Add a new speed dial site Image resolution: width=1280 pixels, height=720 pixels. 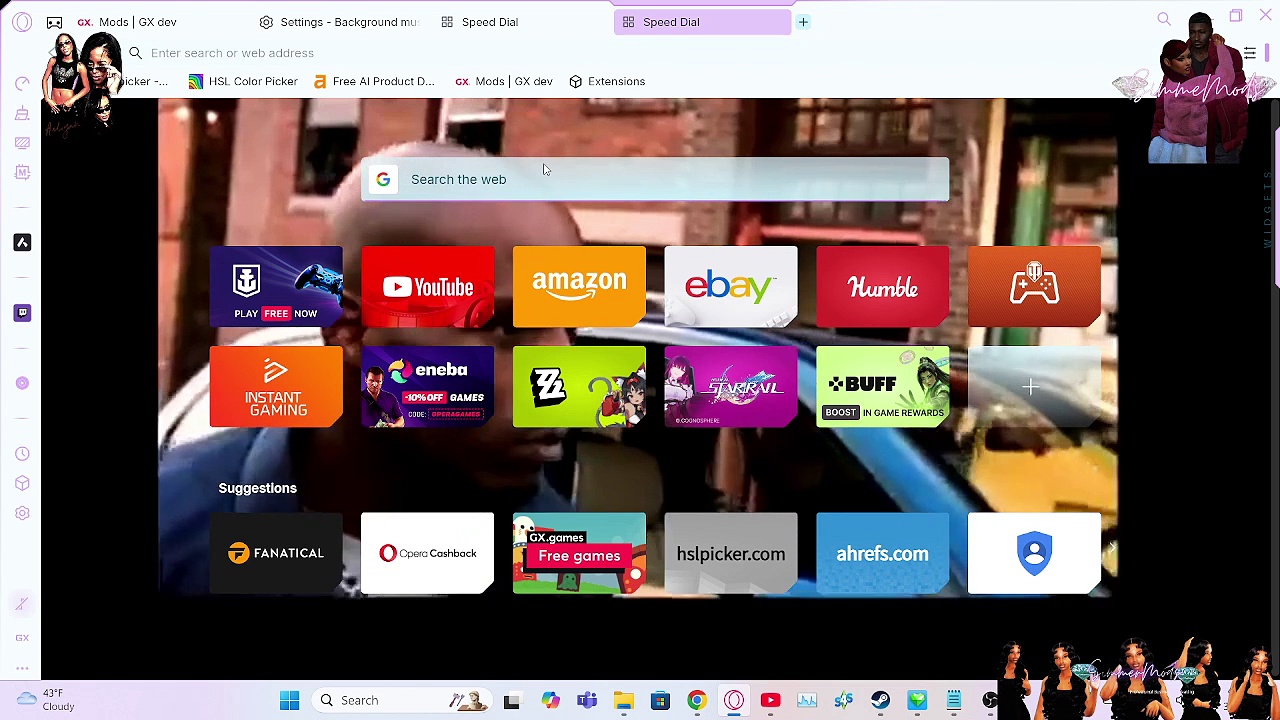1034,387
